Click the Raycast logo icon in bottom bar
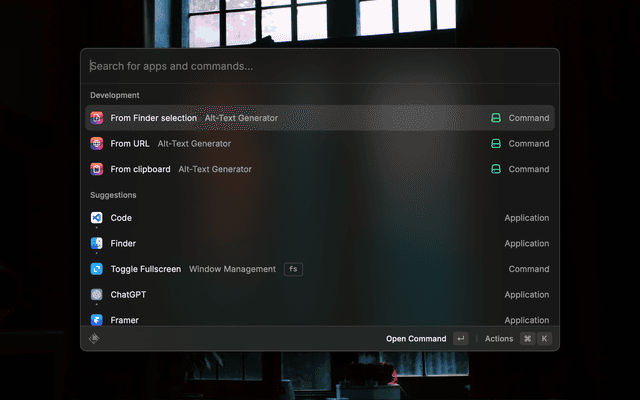This screenshot has width=640, height=400. (94, 339)
